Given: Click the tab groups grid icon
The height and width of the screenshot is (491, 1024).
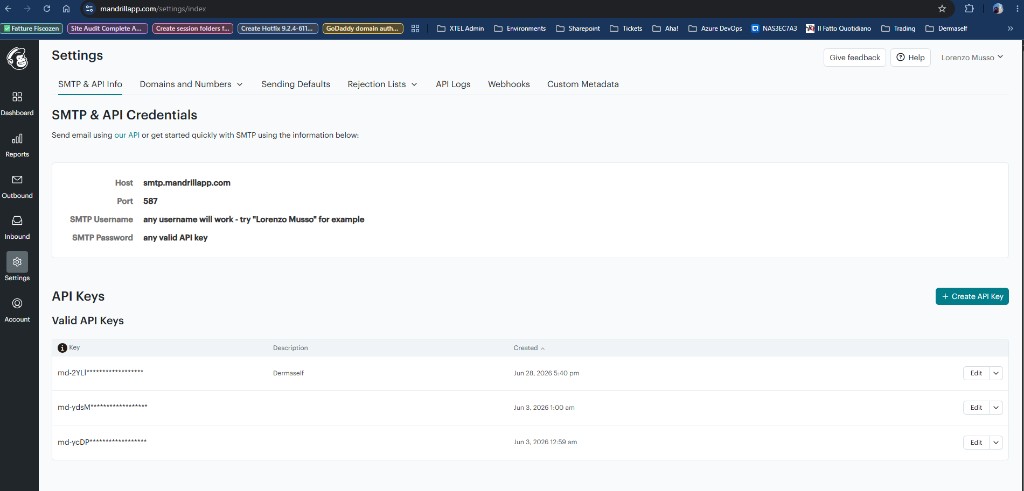Looking at the screenshot, I should (x=415, y=28).
